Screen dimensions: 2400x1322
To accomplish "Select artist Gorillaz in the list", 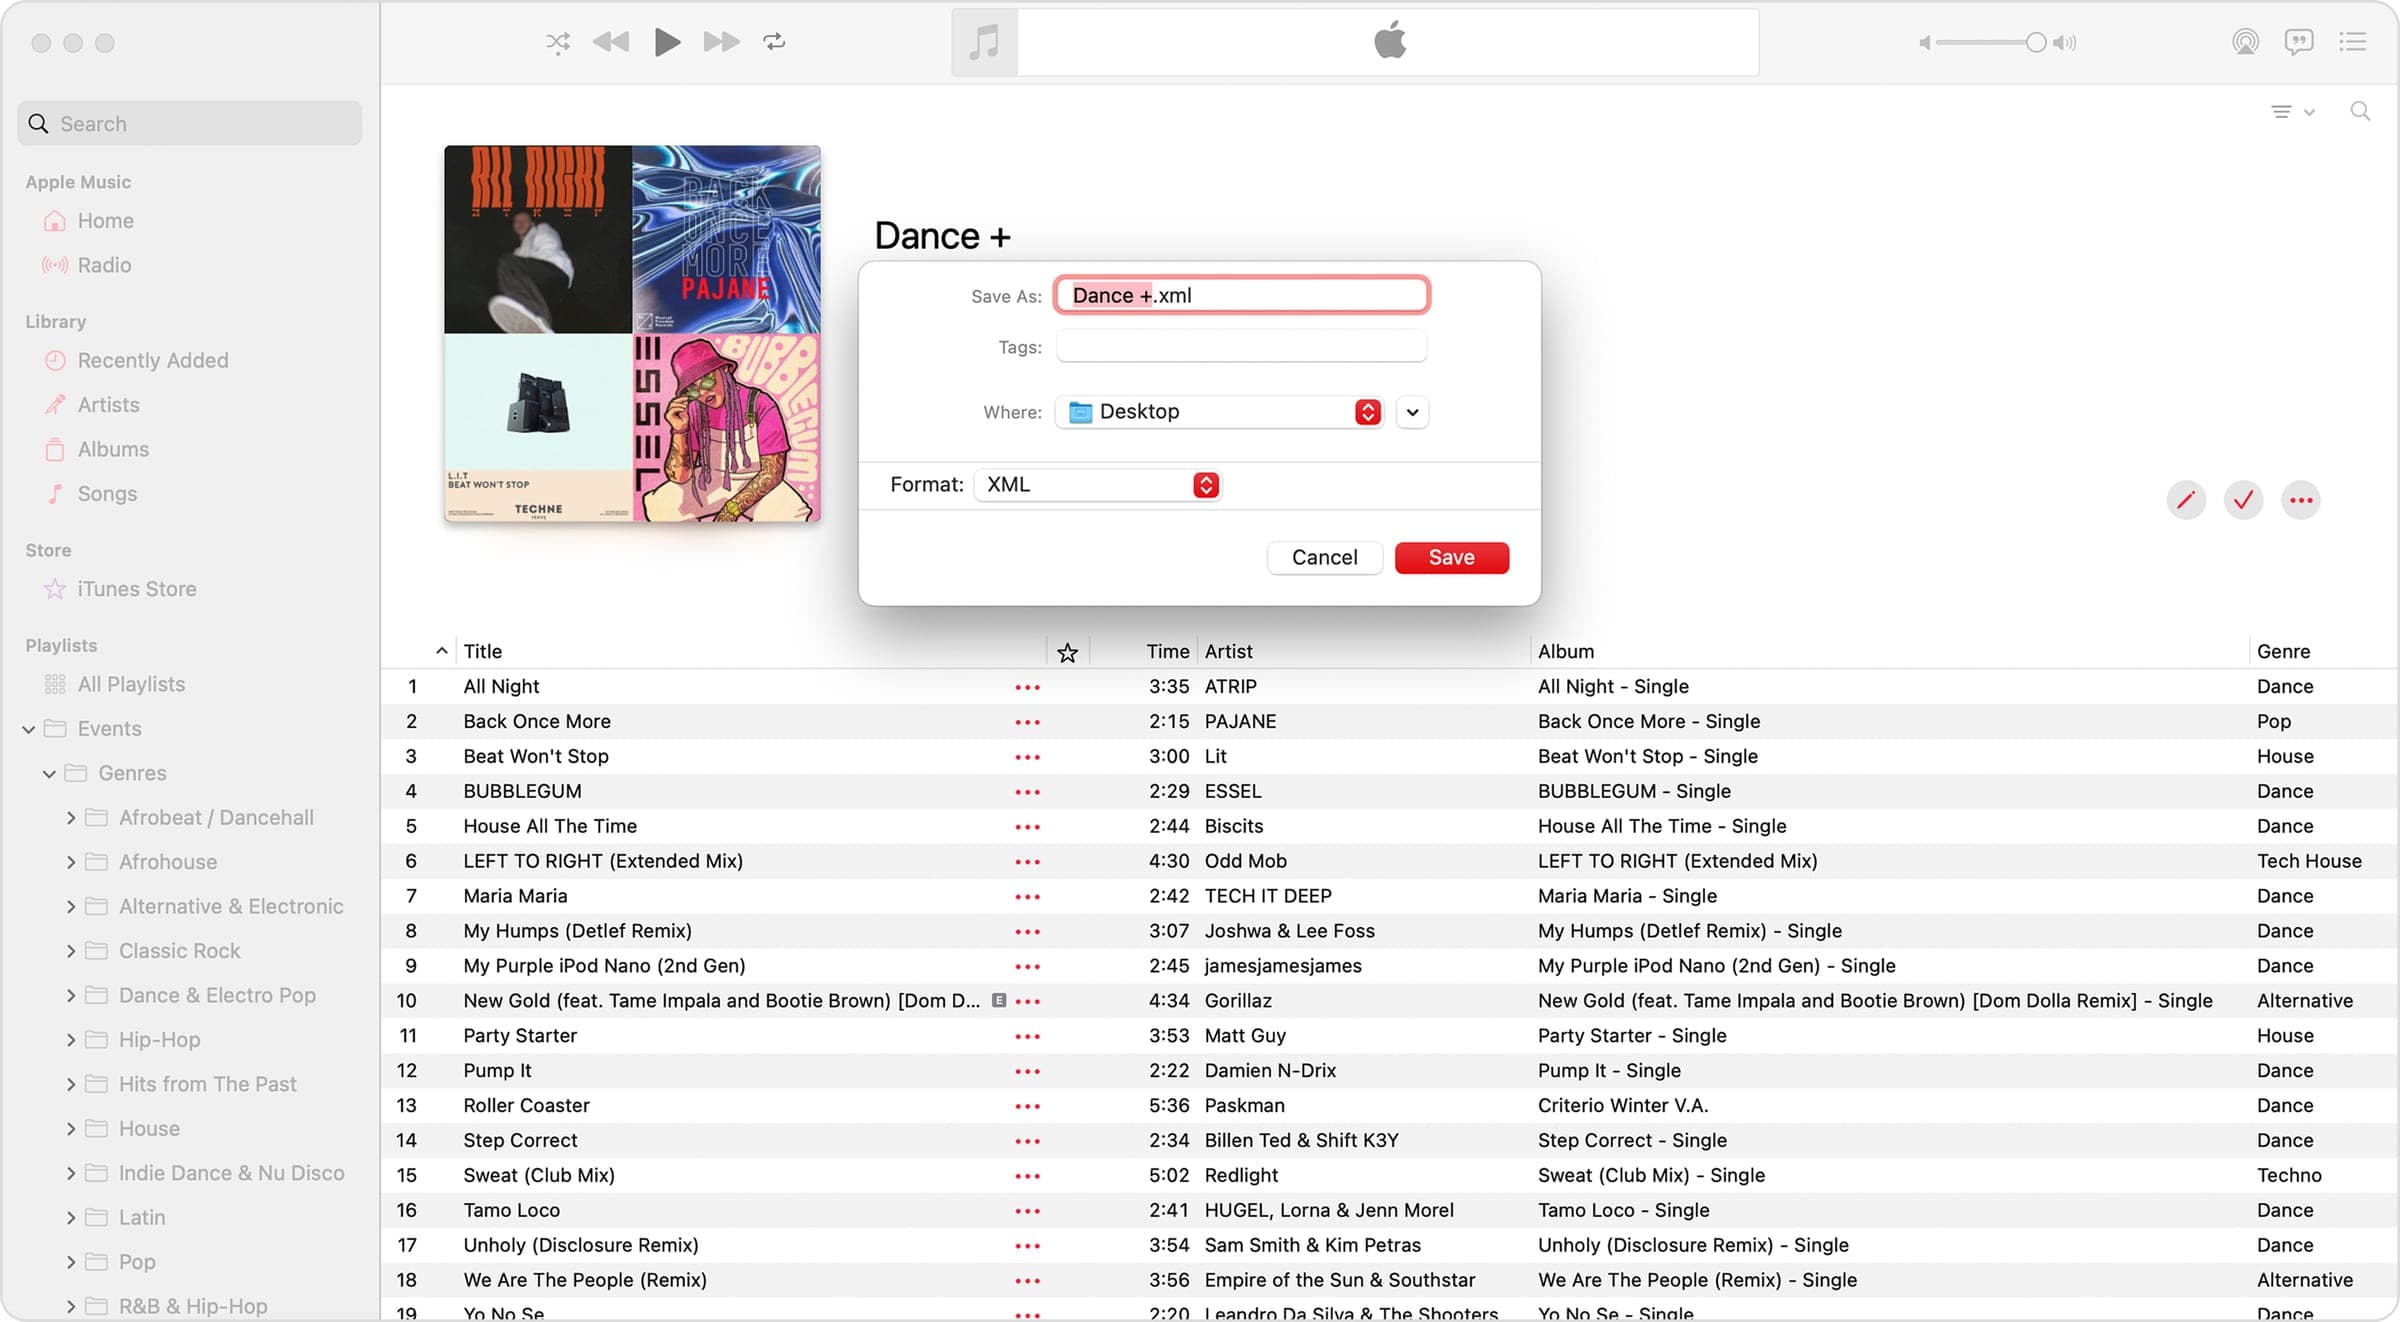I will pyautogui.click(x=1238, y=1001).
